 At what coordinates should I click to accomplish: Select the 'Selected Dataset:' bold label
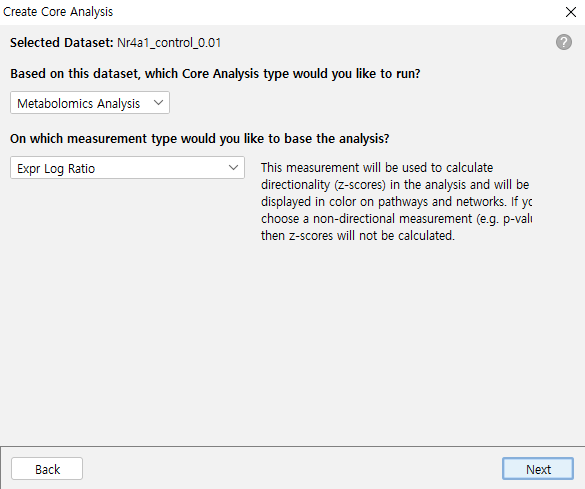[x=62, y=43]
